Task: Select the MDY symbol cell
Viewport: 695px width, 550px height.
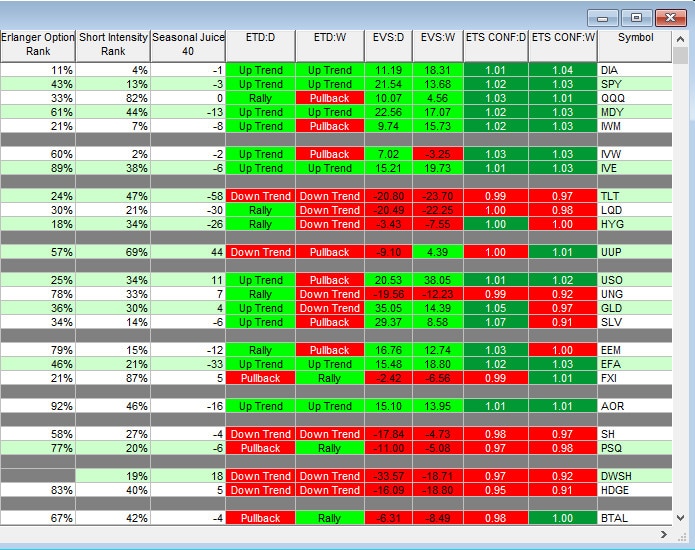Action: [635, 112]
